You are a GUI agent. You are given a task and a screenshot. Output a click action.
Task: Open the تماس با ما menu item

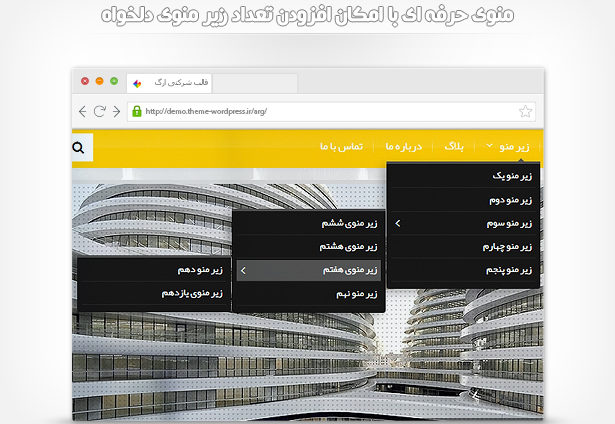tap(341, 147)
